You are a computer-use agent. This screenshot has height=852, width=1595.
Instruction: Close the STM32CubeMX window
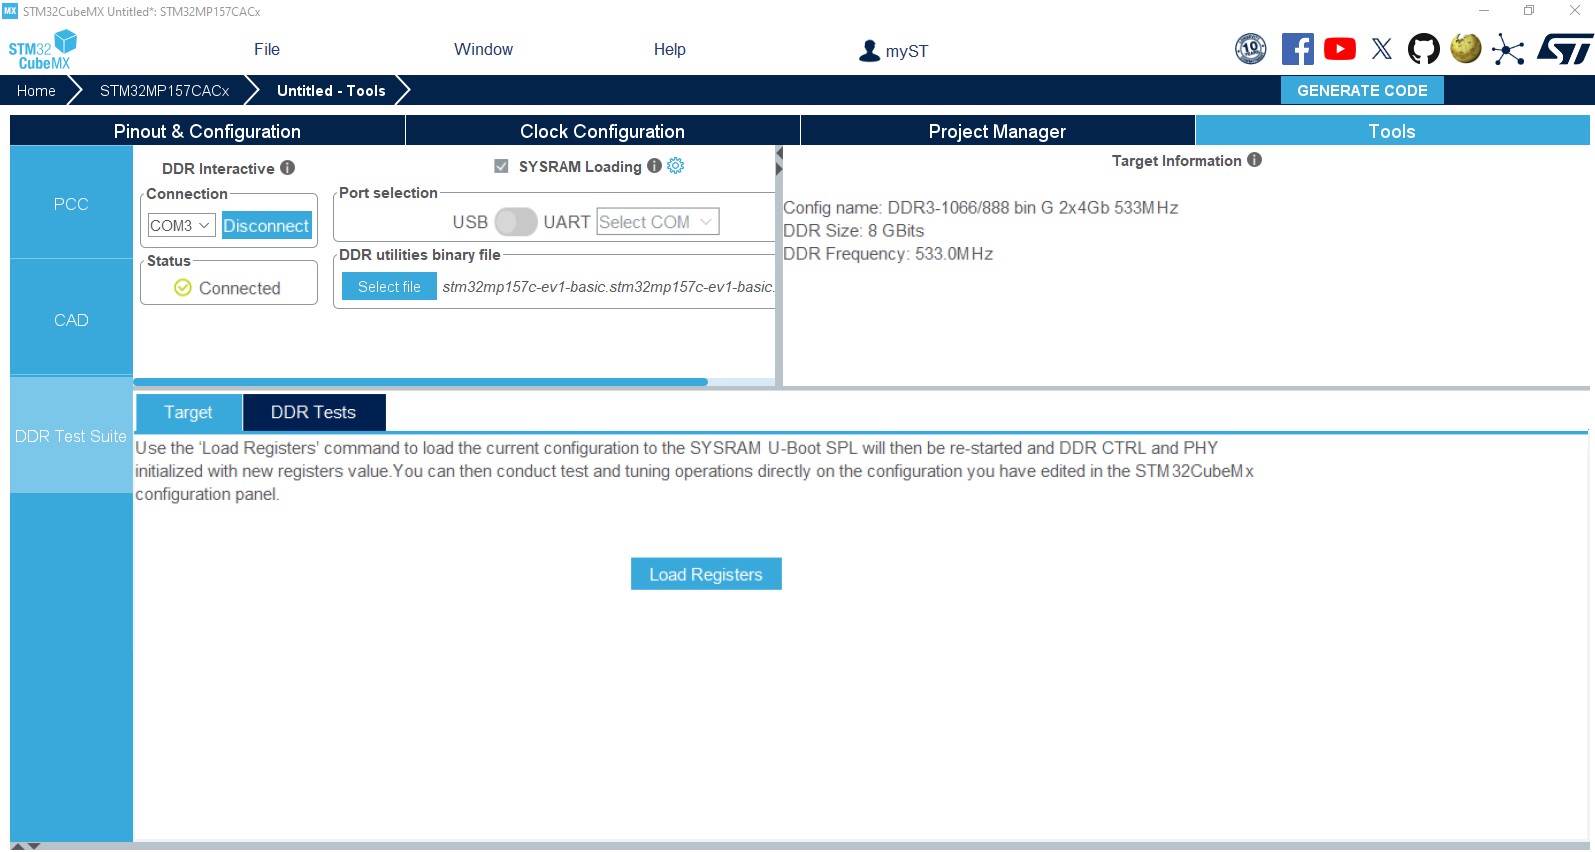pos(1574,11)
